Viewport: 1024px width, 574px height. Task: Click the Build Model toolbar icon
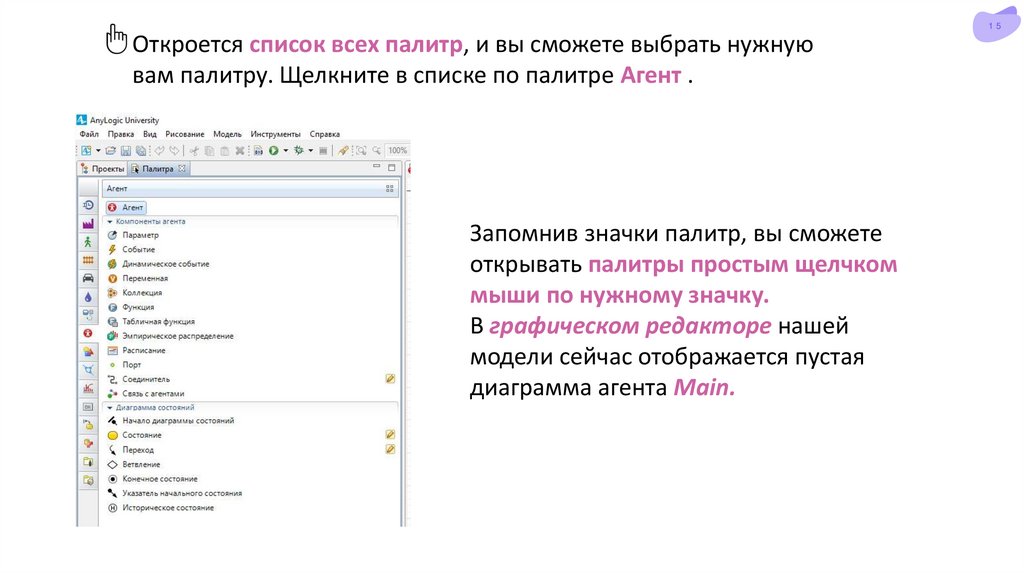click(258, 150)
